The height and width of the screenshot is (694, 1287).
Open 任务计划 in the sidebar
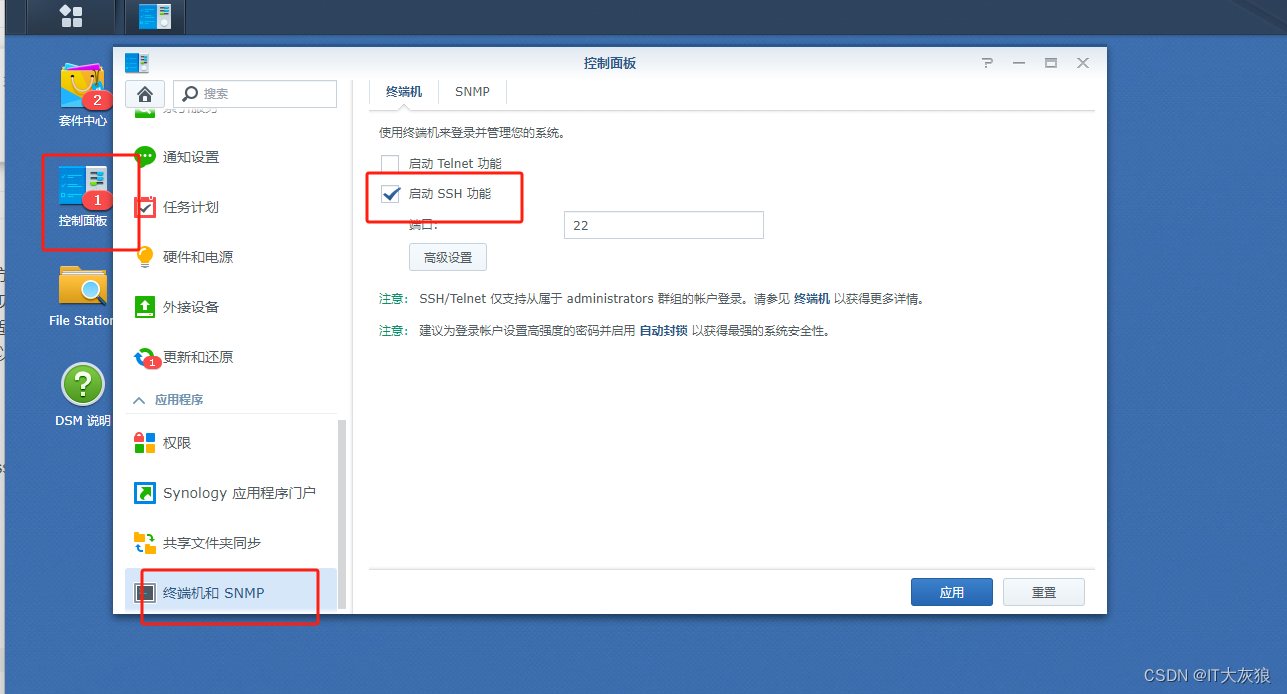click(231, 207)
